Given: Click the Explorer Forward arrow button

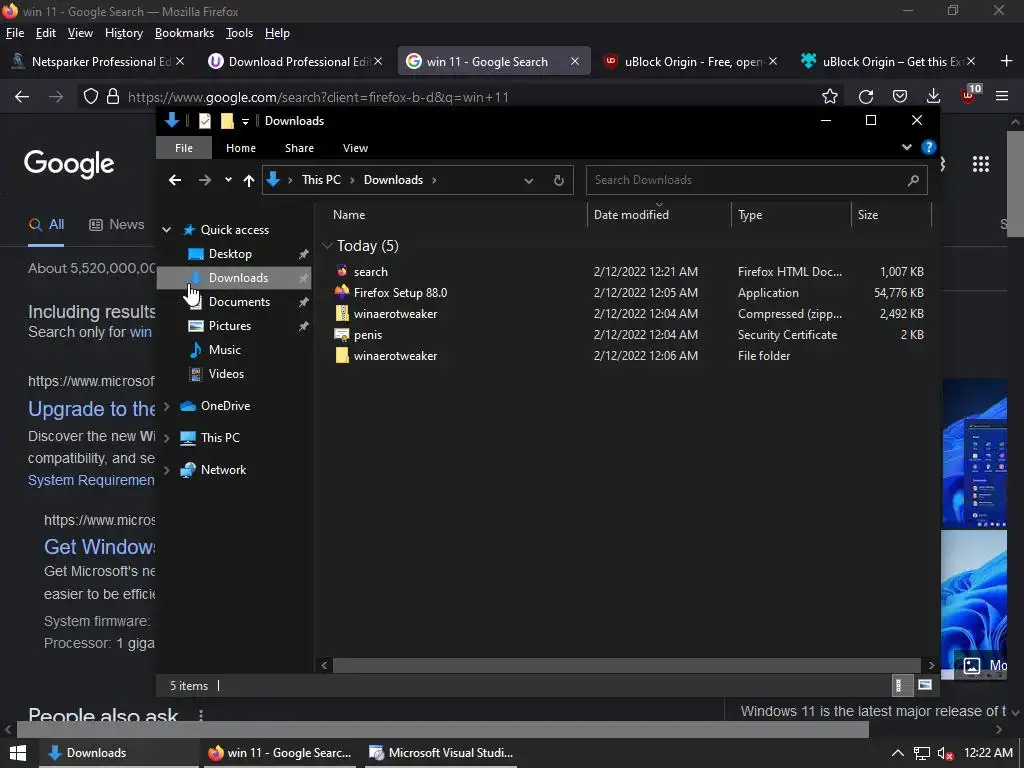Looking at the screenshot, I should (x=204, y=180).
